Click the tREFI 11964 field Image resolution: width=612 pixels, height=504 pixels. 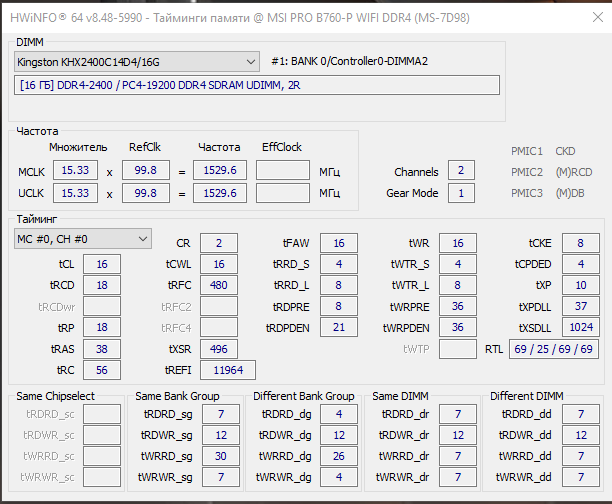[x=228, y=370]
